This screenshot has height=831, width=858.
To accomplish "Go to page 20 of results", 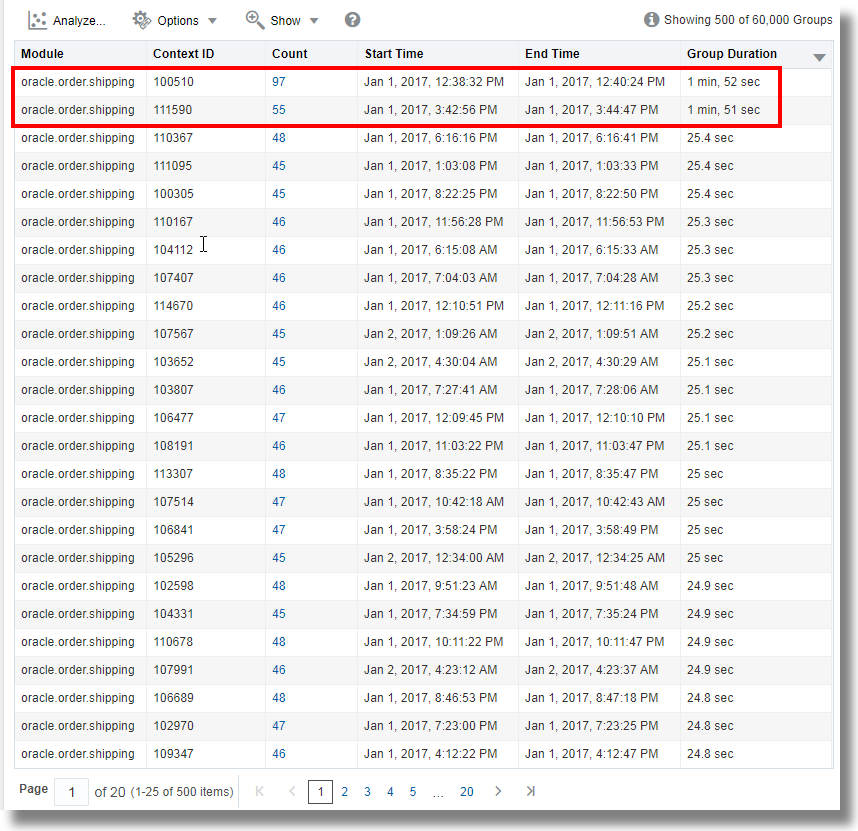I will coord(466,791).
